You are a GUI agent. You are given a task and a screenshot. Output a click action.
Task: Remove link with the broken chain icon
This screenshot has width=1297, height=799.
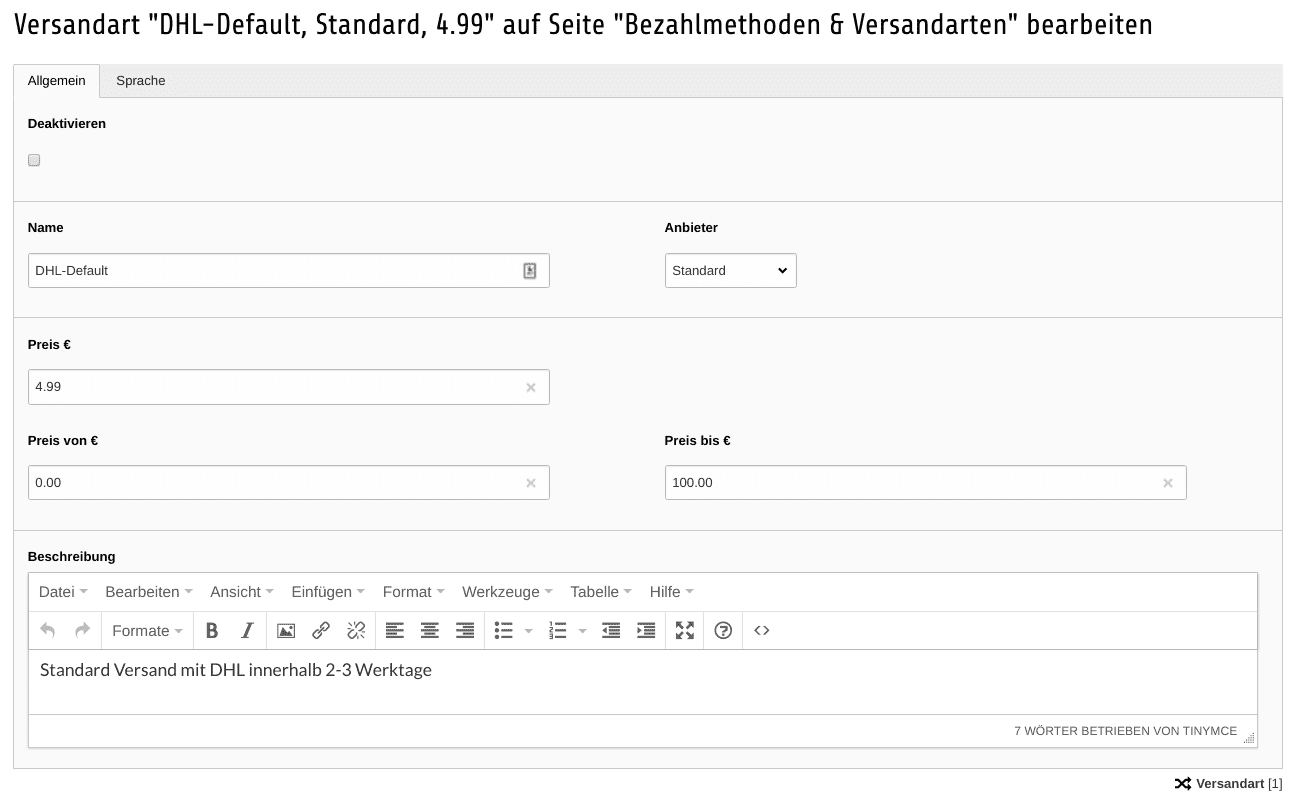[x=356, y=630]
